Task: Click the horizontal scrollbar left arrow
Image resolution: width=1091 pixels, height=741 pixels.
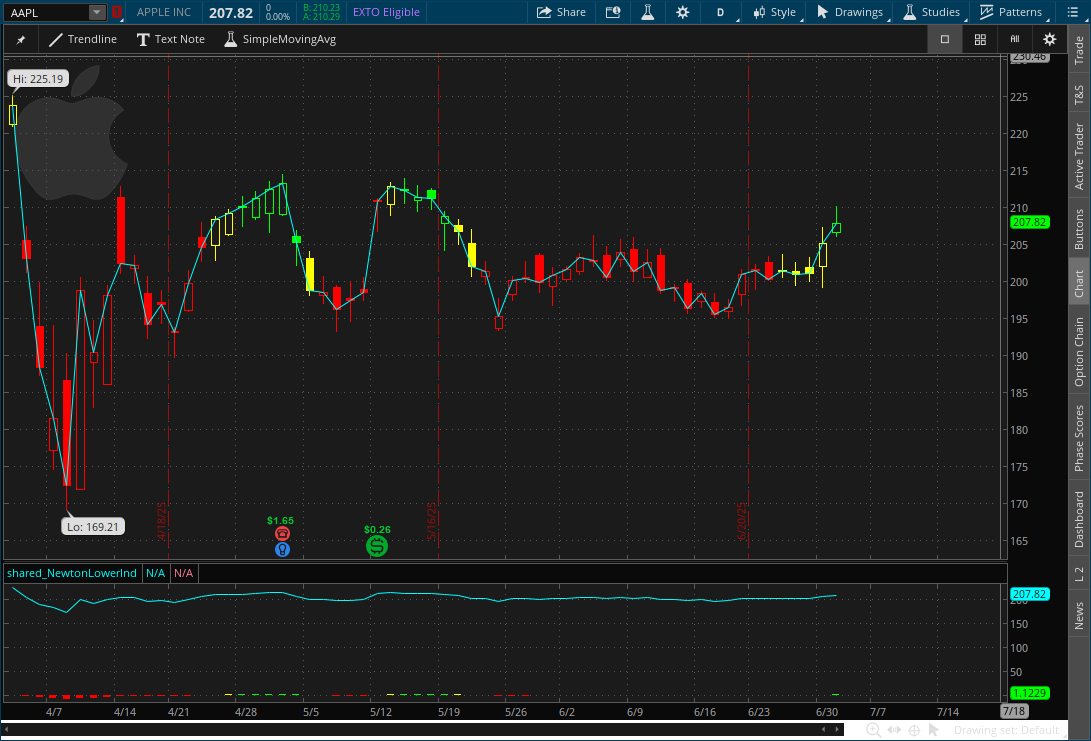Action: [x=7, y=729]
